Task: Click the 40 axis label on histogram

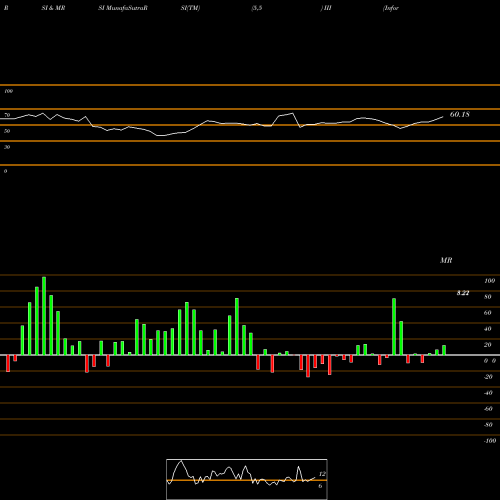Action: 488,329
